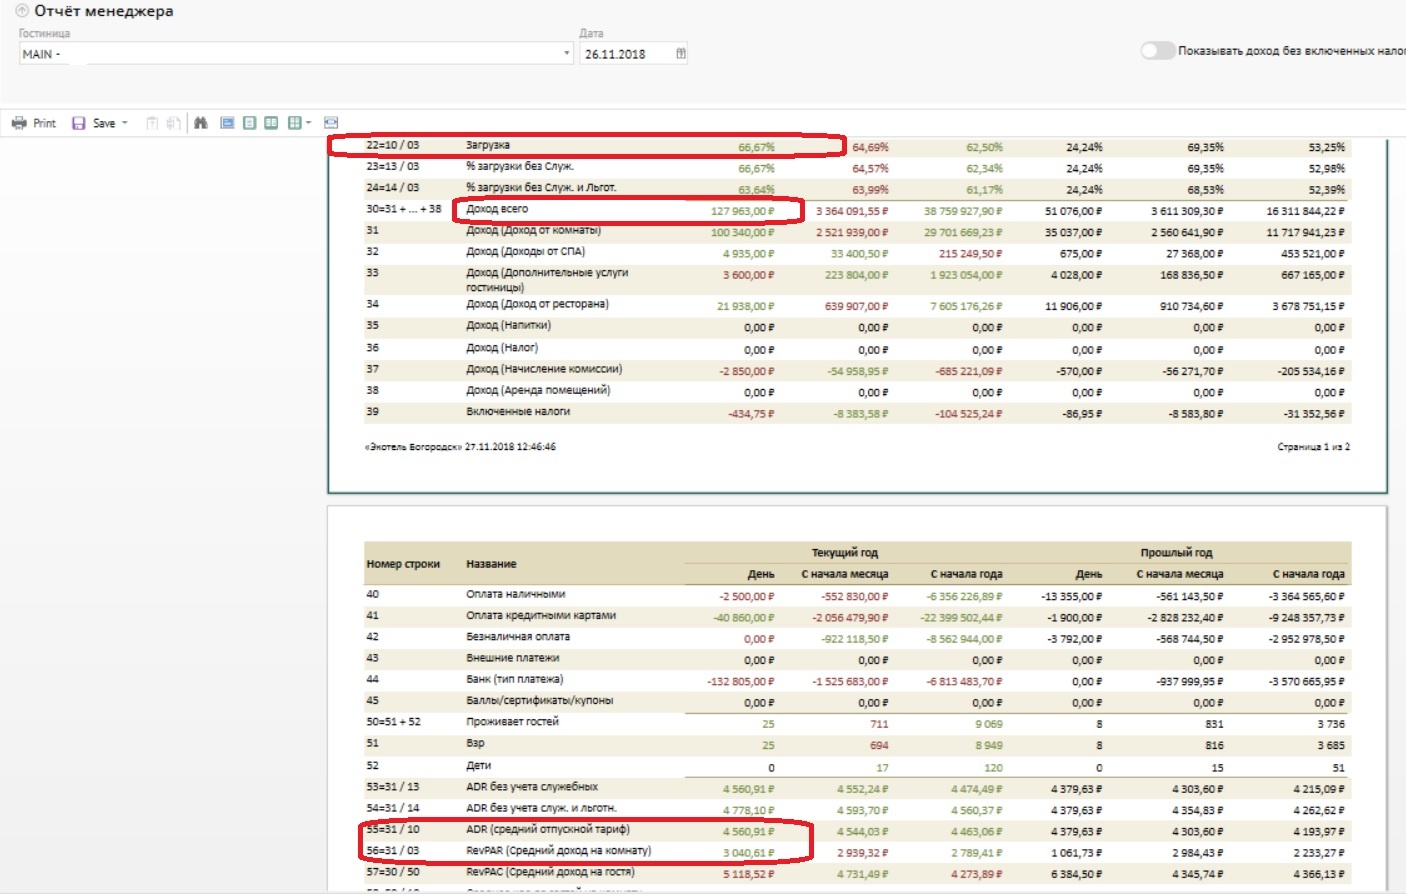This screenshot has width=1406, height=894.
Task: Toggle showing income without included taxes
Action: (1157, 51)
